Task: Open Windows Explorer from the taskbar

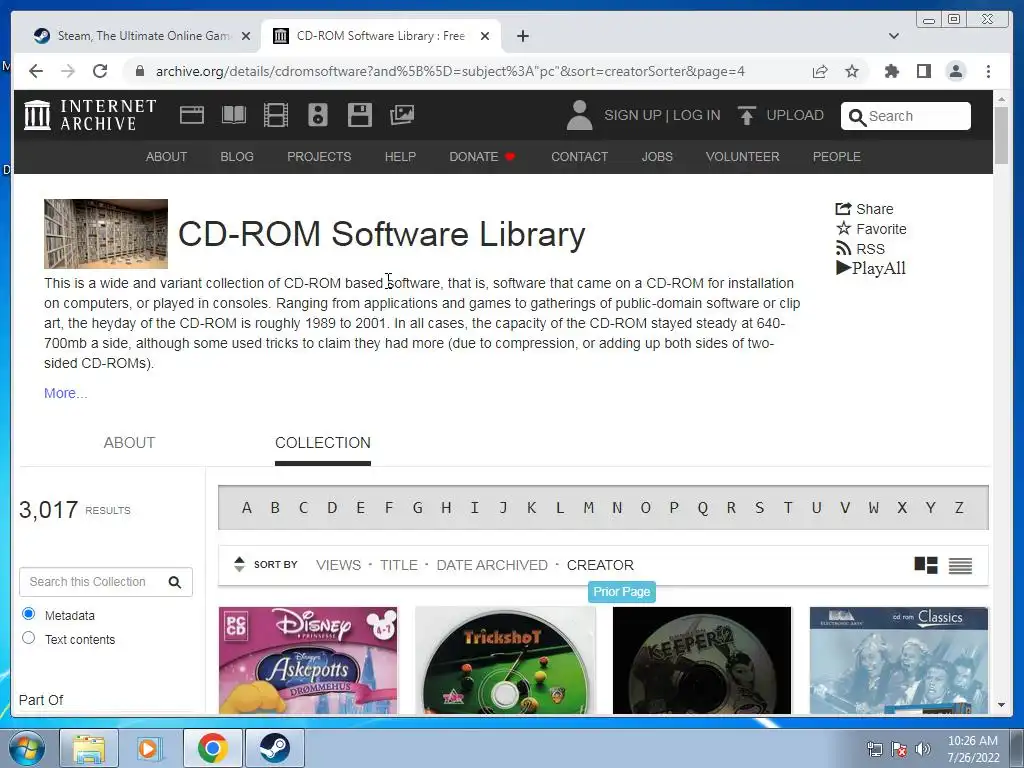Action: (89, 748)
